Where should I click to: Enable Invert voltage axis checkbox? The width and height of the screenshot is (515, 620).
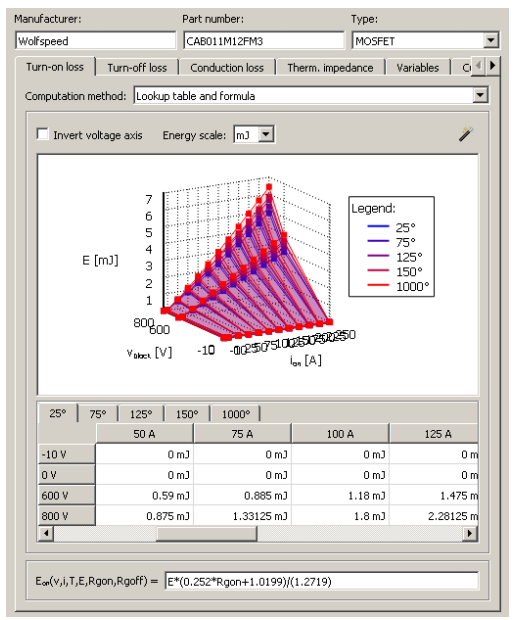[42, 134]
